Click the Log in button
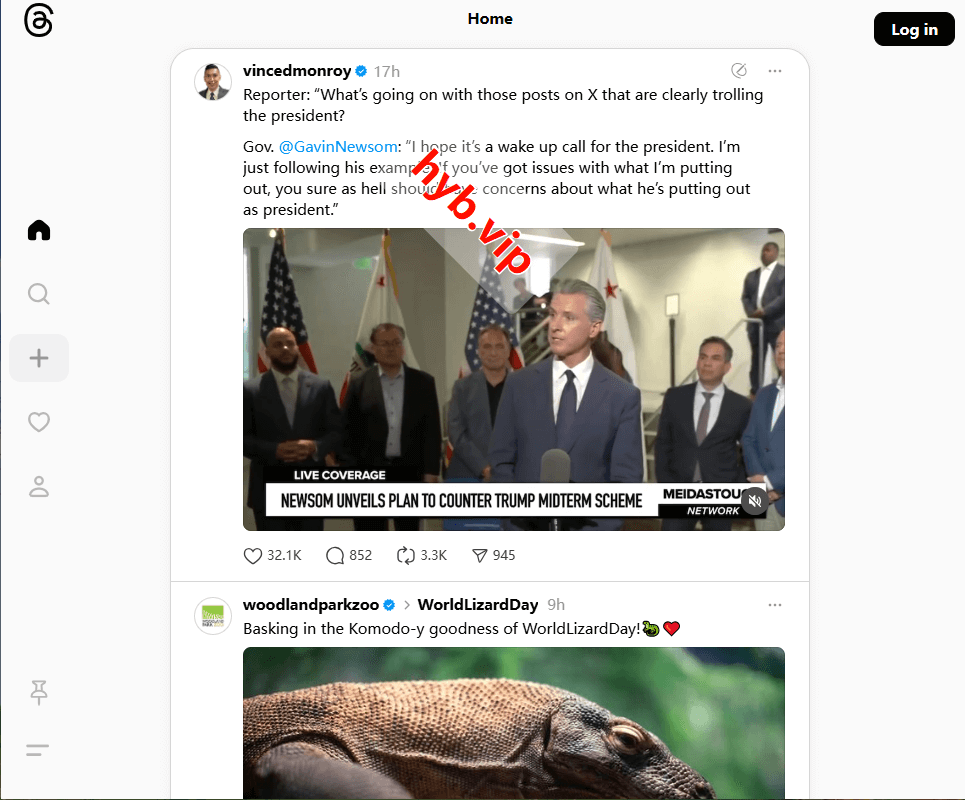This screenshot has width=965, height=800. point(914,30)
